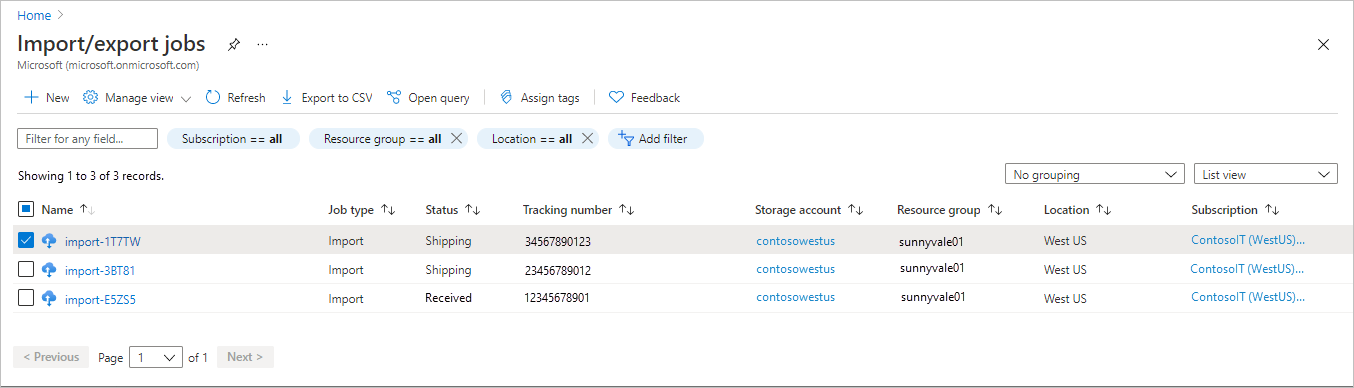
Task: Select tracking number 12345678901
Action: (558, 298)
